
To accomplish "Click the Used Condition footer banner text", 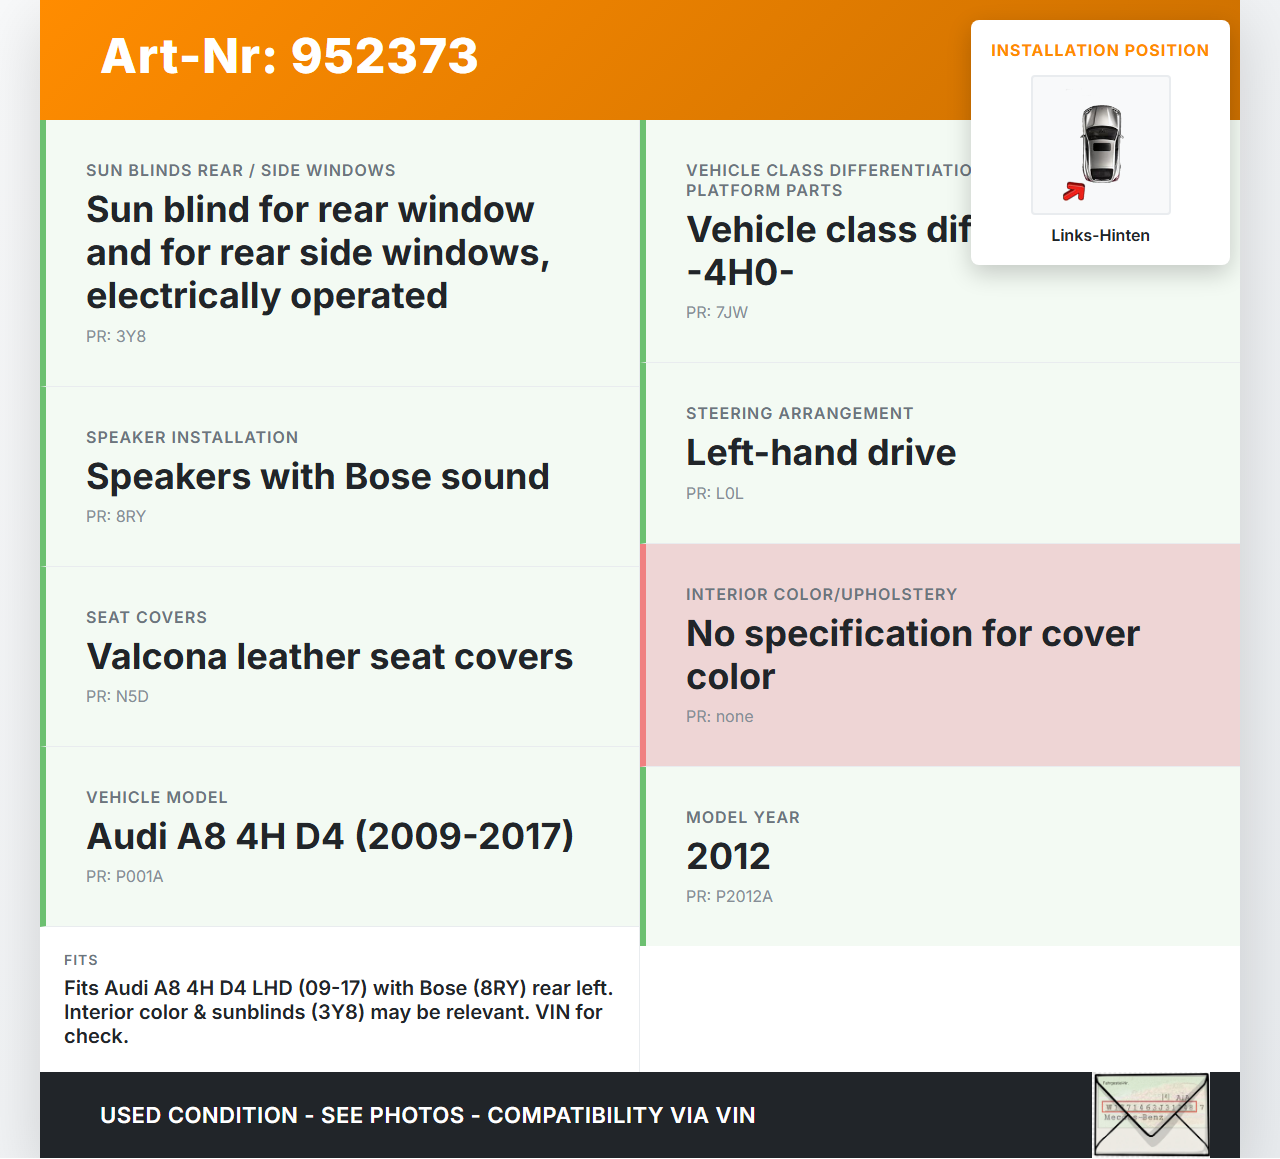I will pos(427,1116).
